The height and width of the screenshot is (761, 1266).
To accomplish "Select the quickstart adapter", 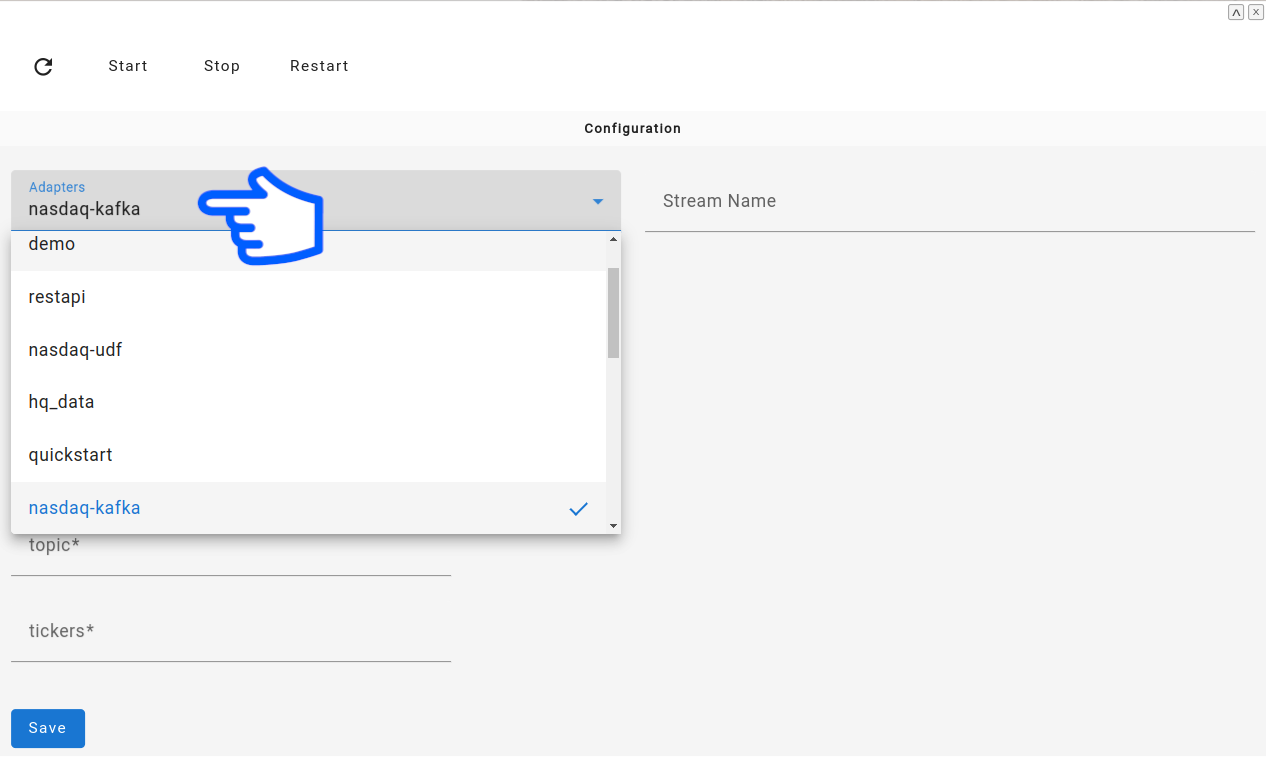I will click(70, 454).
